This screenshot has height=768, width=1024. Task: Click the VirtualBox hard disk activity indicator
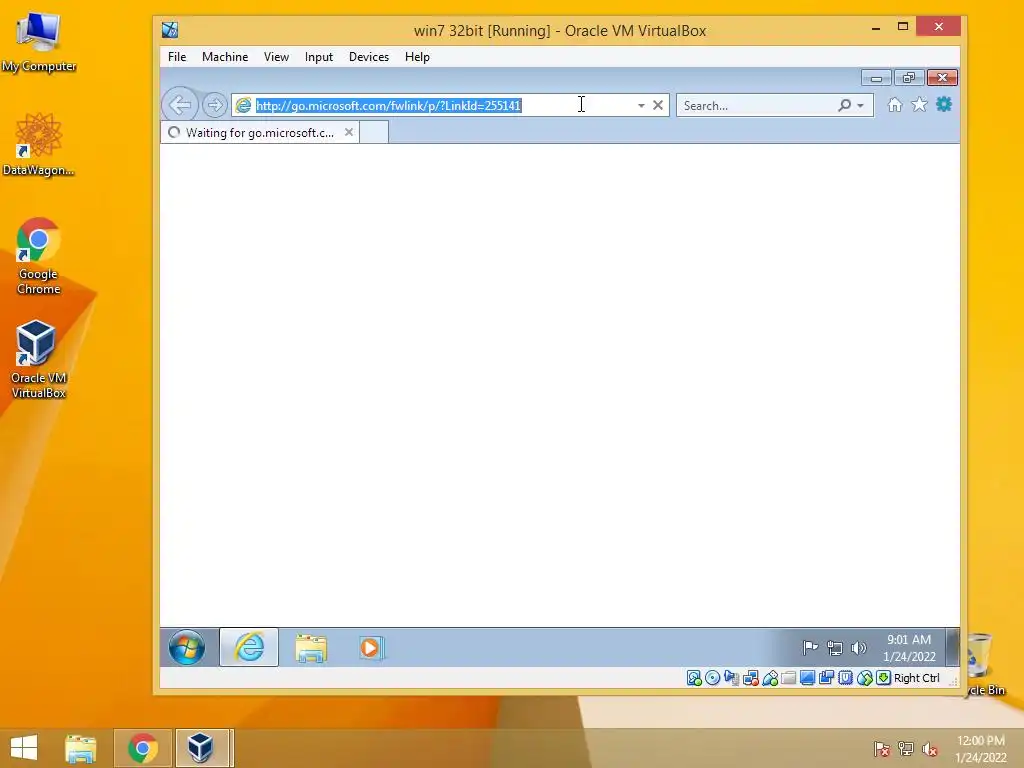click(694, 678)
